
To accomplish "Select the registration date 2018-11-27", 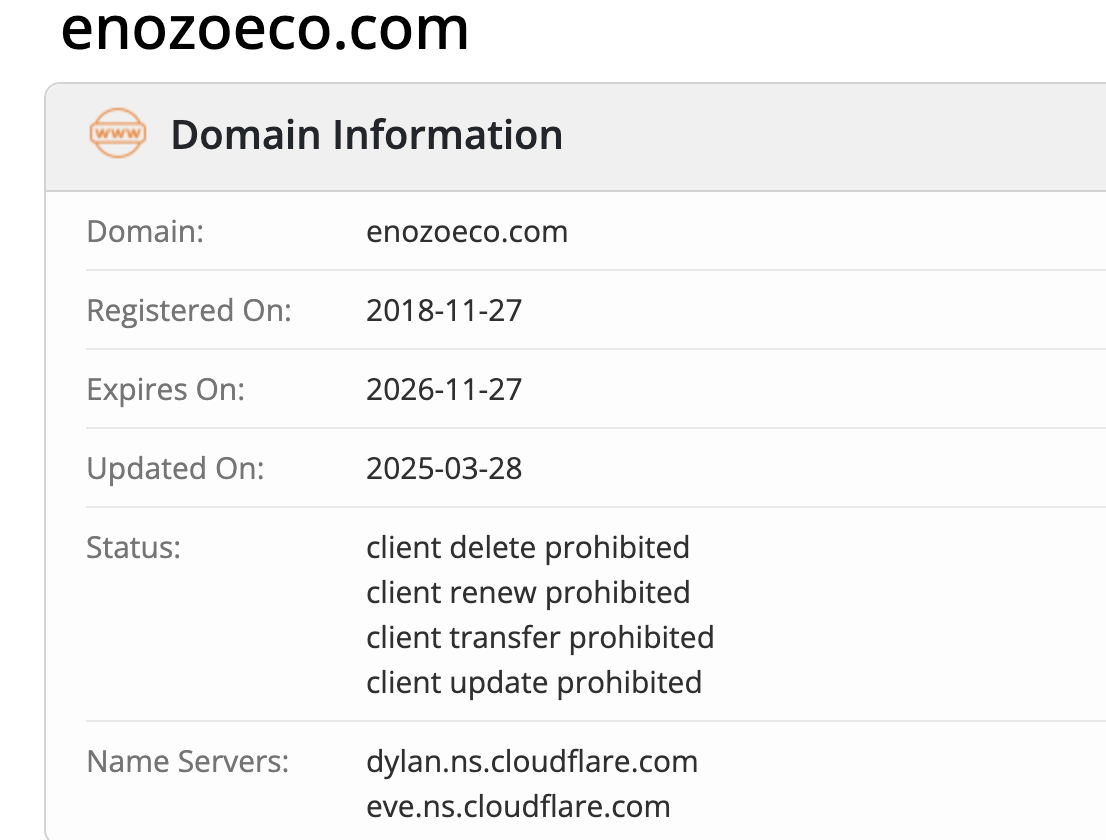I will 444,311.
